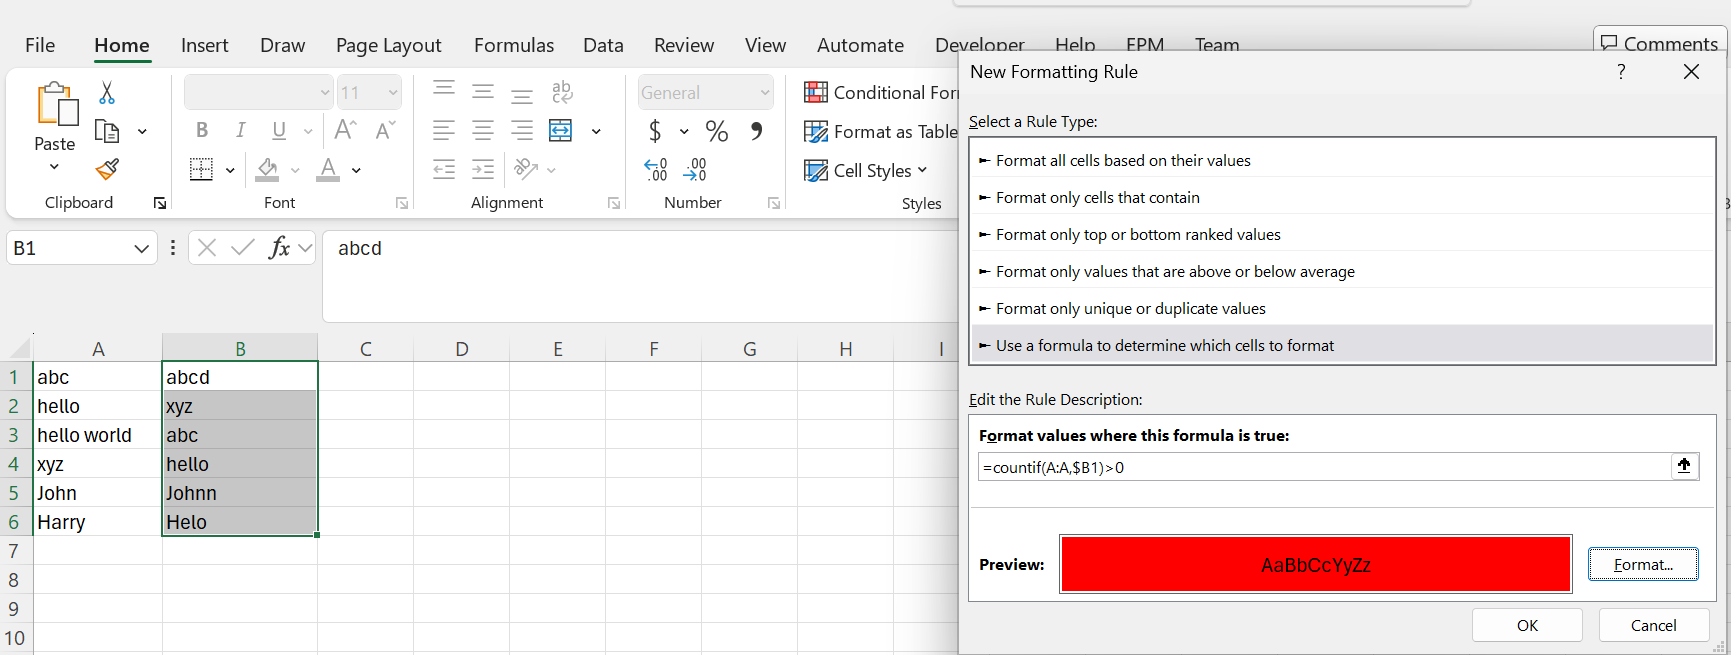1731x655 pixels.
Task: Click the Decrease Indent icon
Action: click(444, 169)
